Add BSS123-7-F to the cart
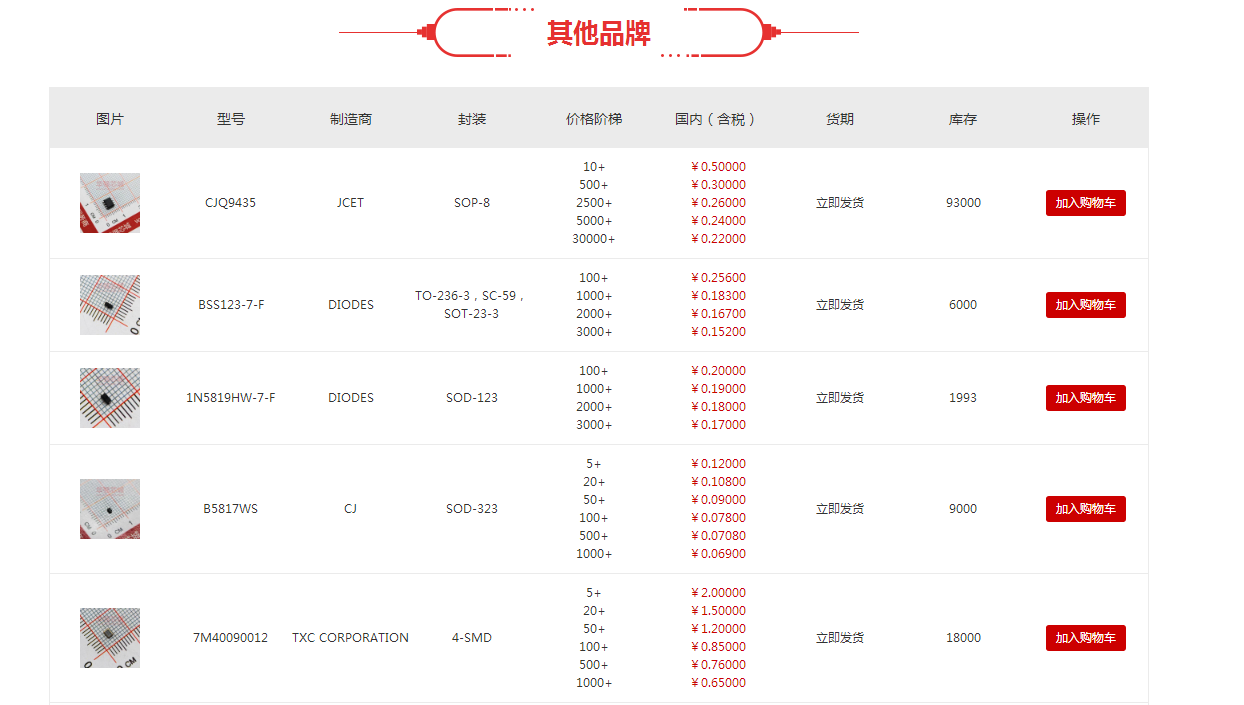1244x705 pixels. tap(1085, 305)
